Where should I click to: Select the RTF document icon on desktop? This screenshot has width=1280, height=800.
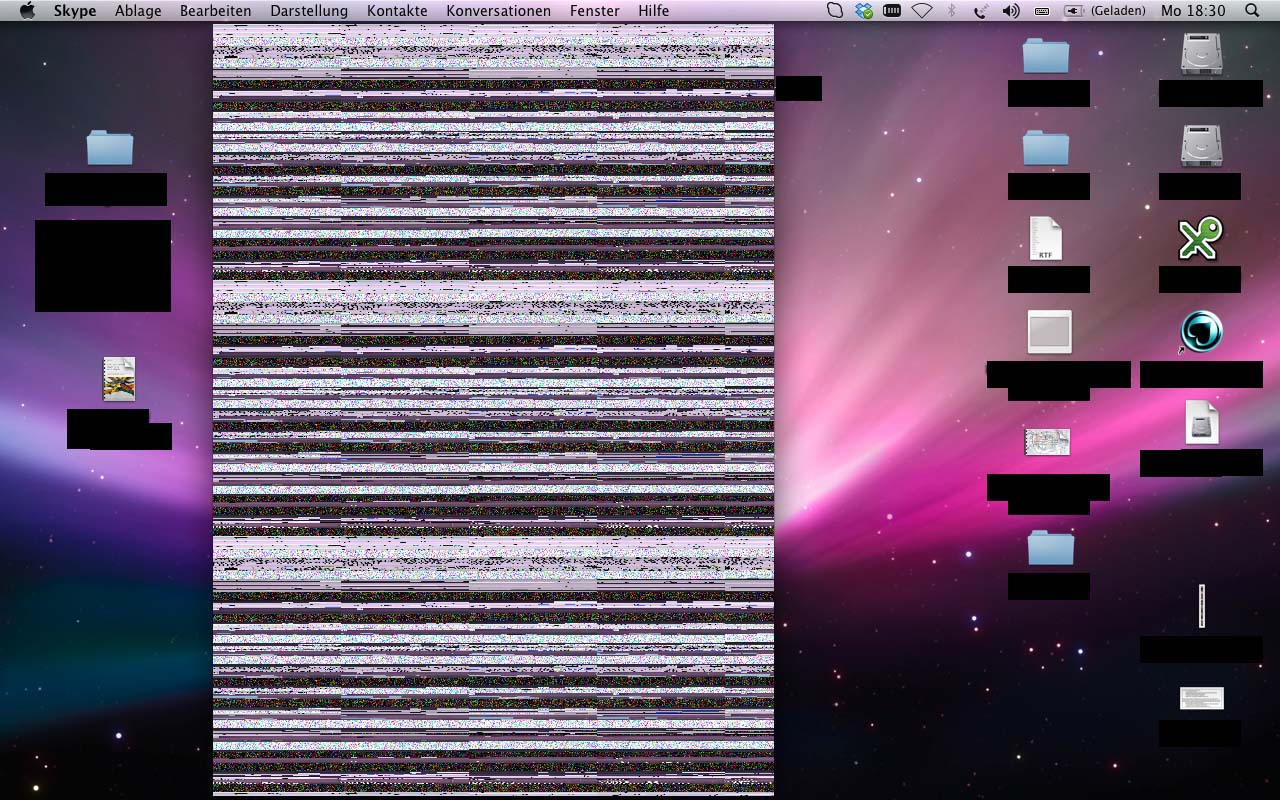pyautogui.click(x=1046, y=239)
